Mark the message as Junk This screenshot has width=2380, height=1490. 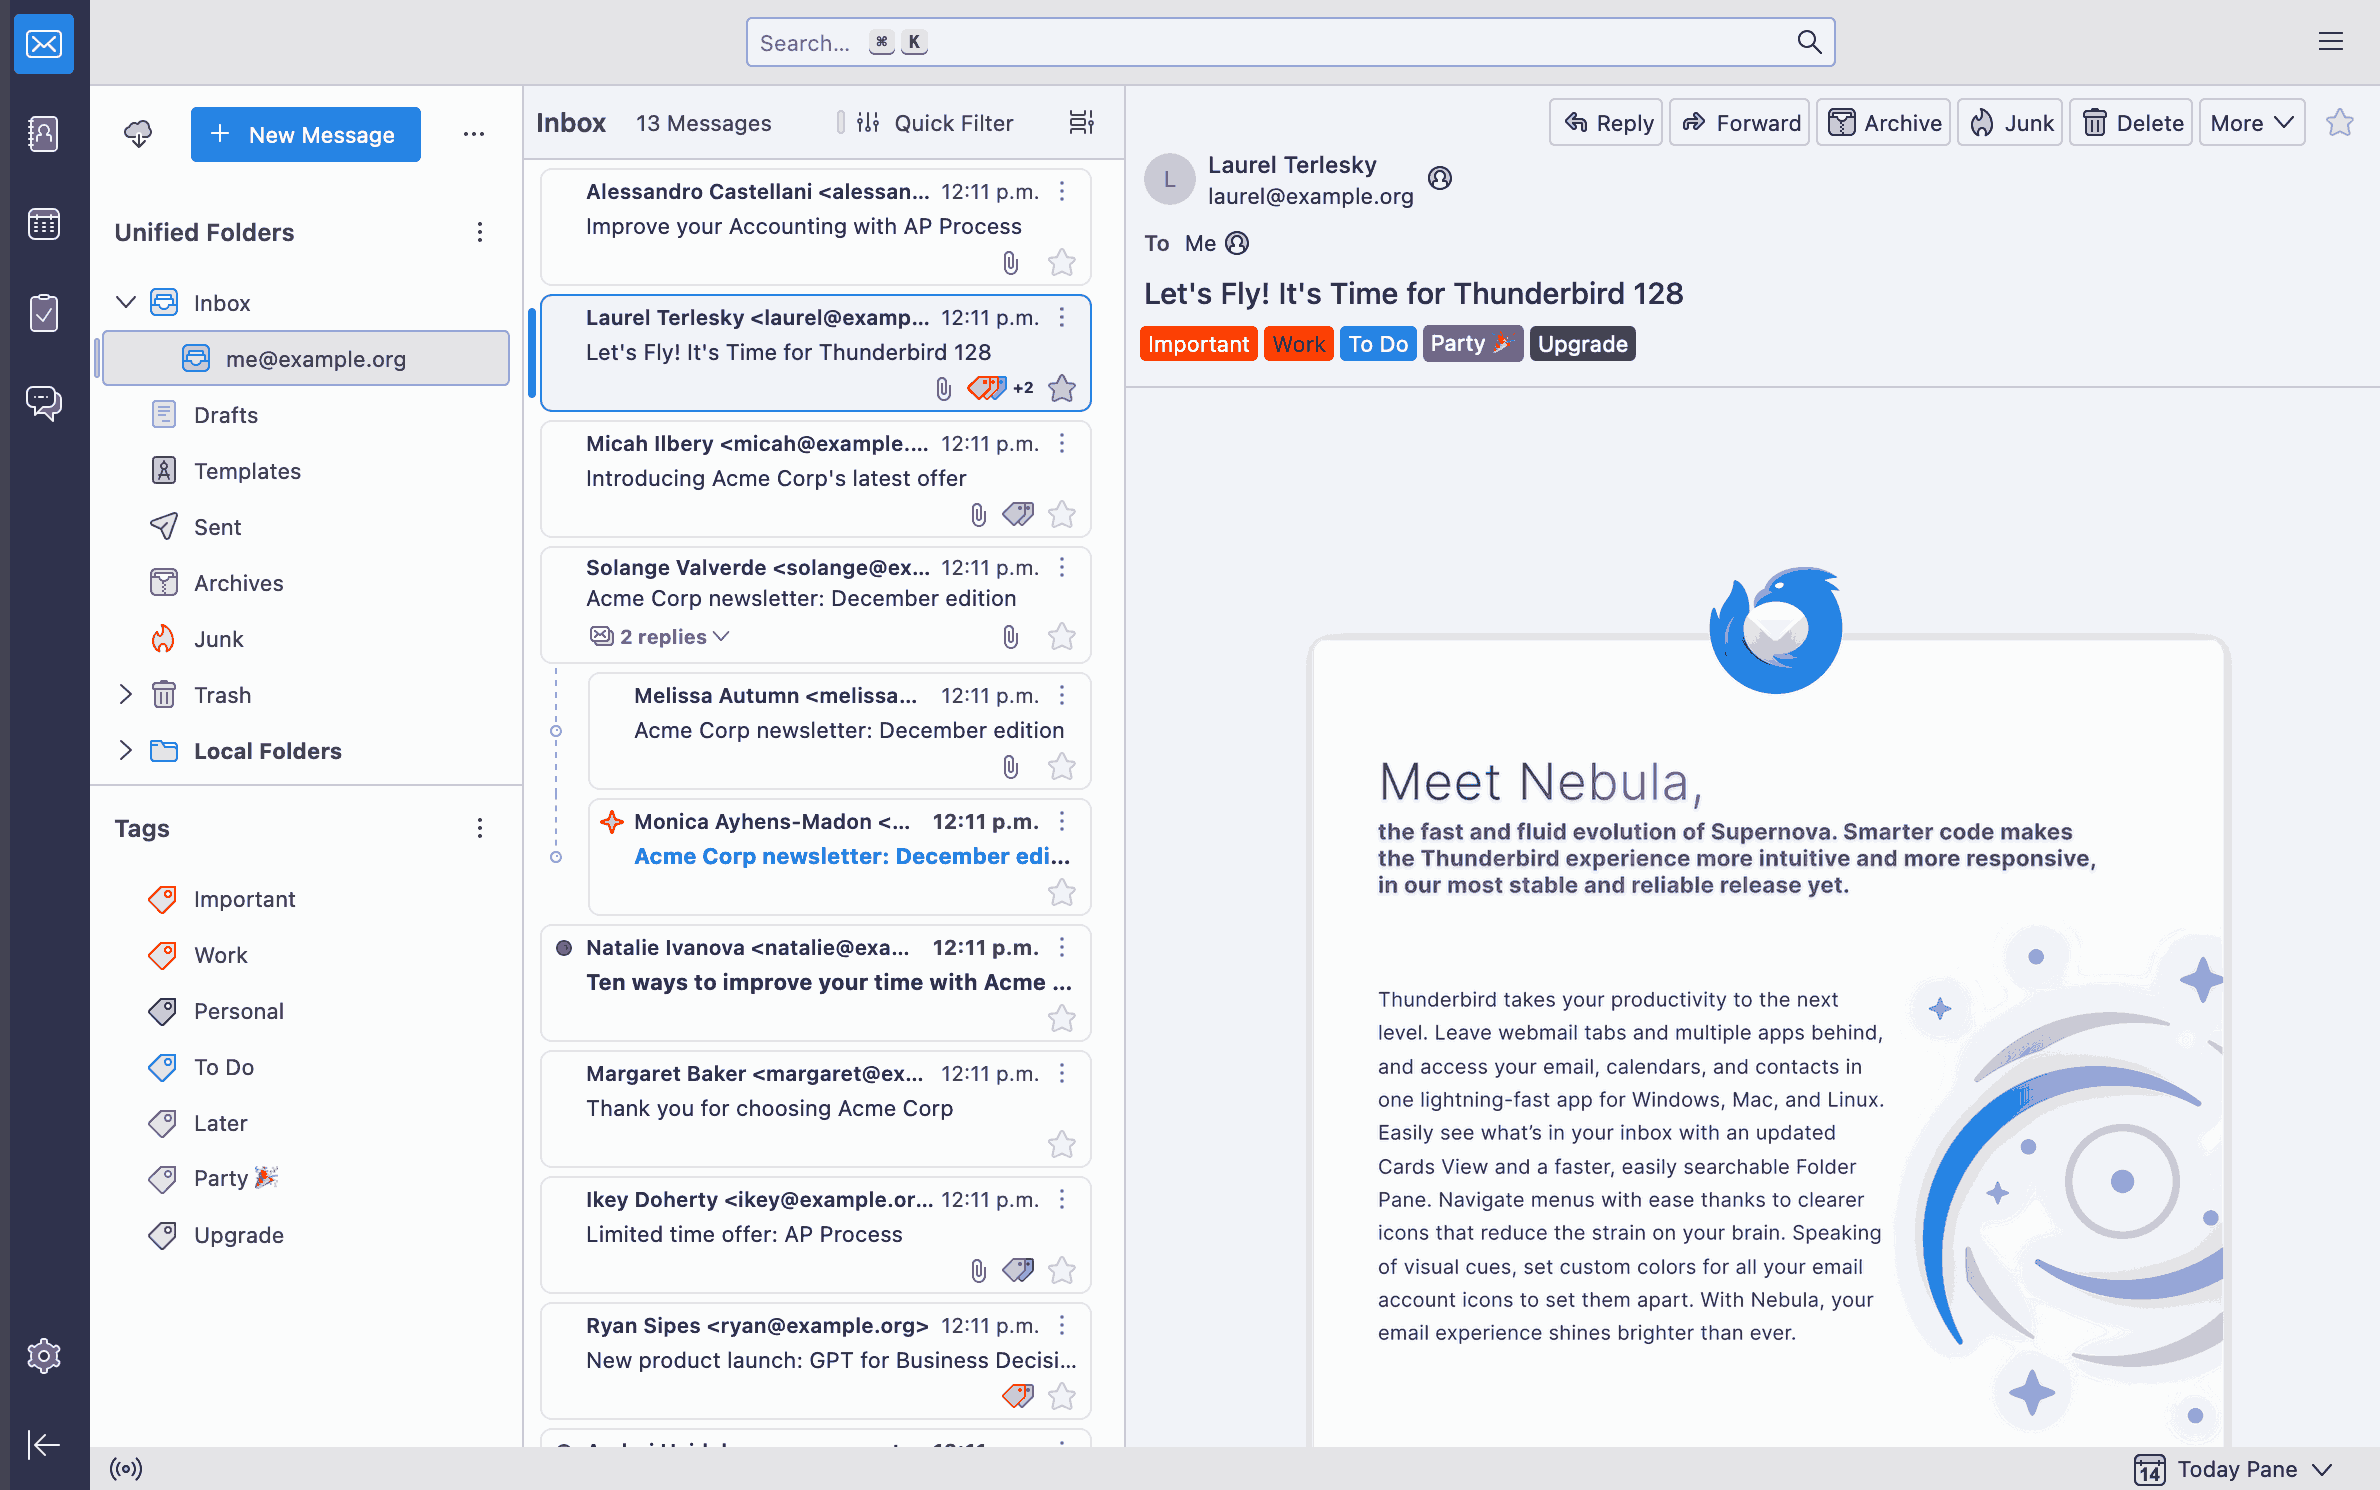(2010, 123)
